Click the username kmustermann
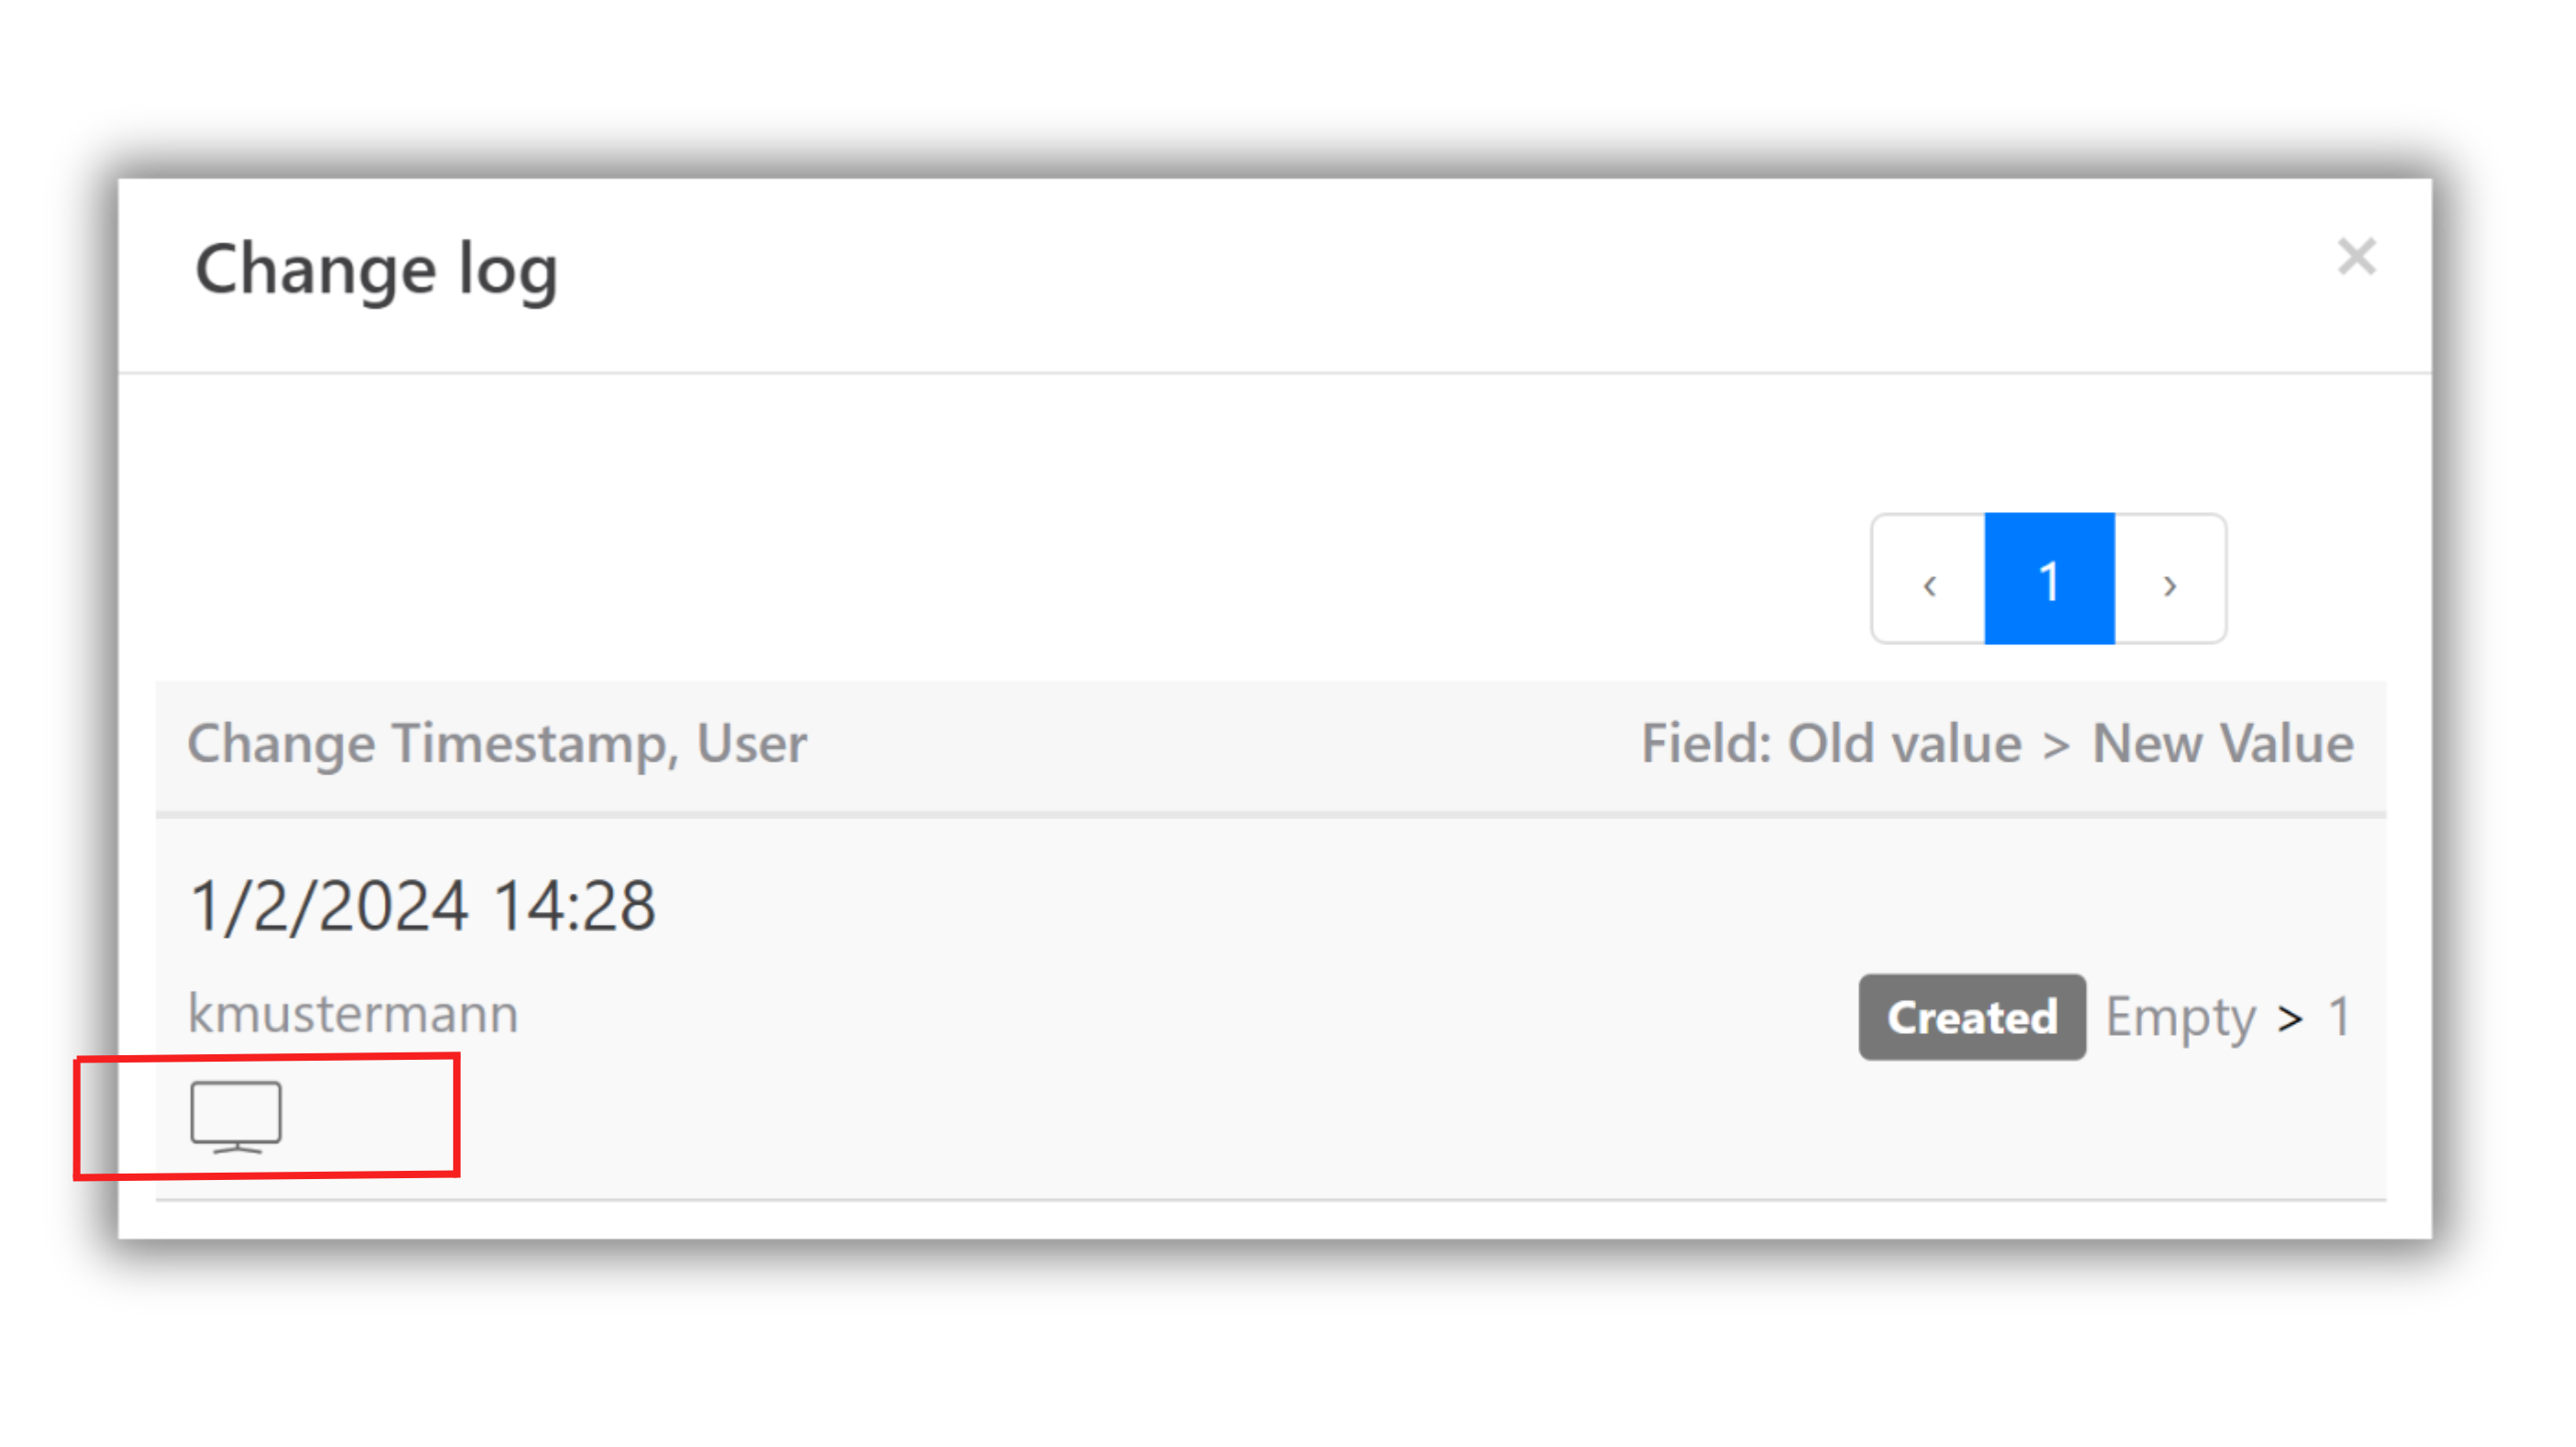This screenshot has width=2576, height=1447. click(x=353, y=1014)
